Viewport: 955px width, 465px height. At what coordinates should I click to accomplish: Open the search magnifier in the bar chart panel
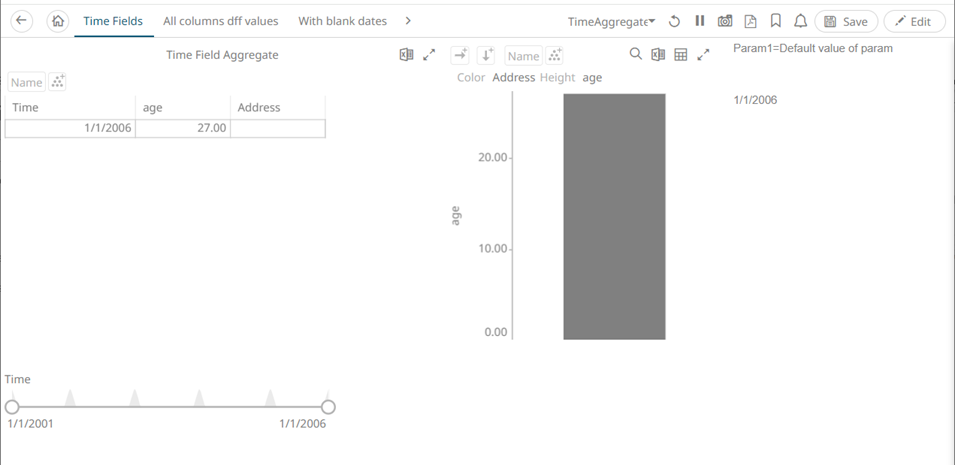[x=635, y=55]
